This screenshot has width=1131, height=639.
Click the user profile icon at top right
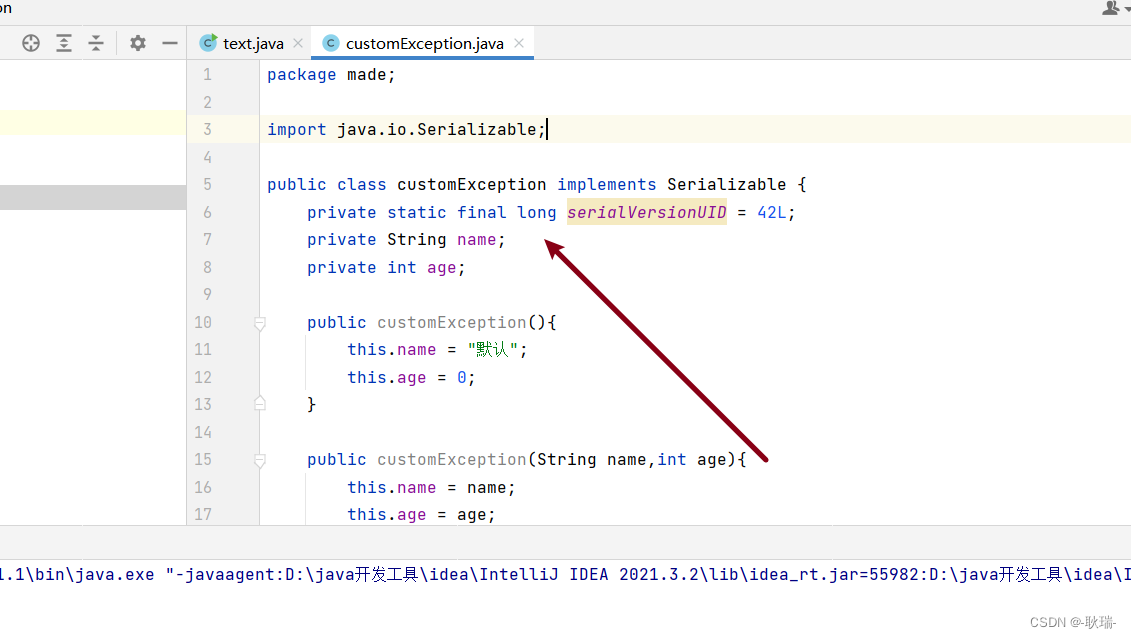click(1113, 8)
